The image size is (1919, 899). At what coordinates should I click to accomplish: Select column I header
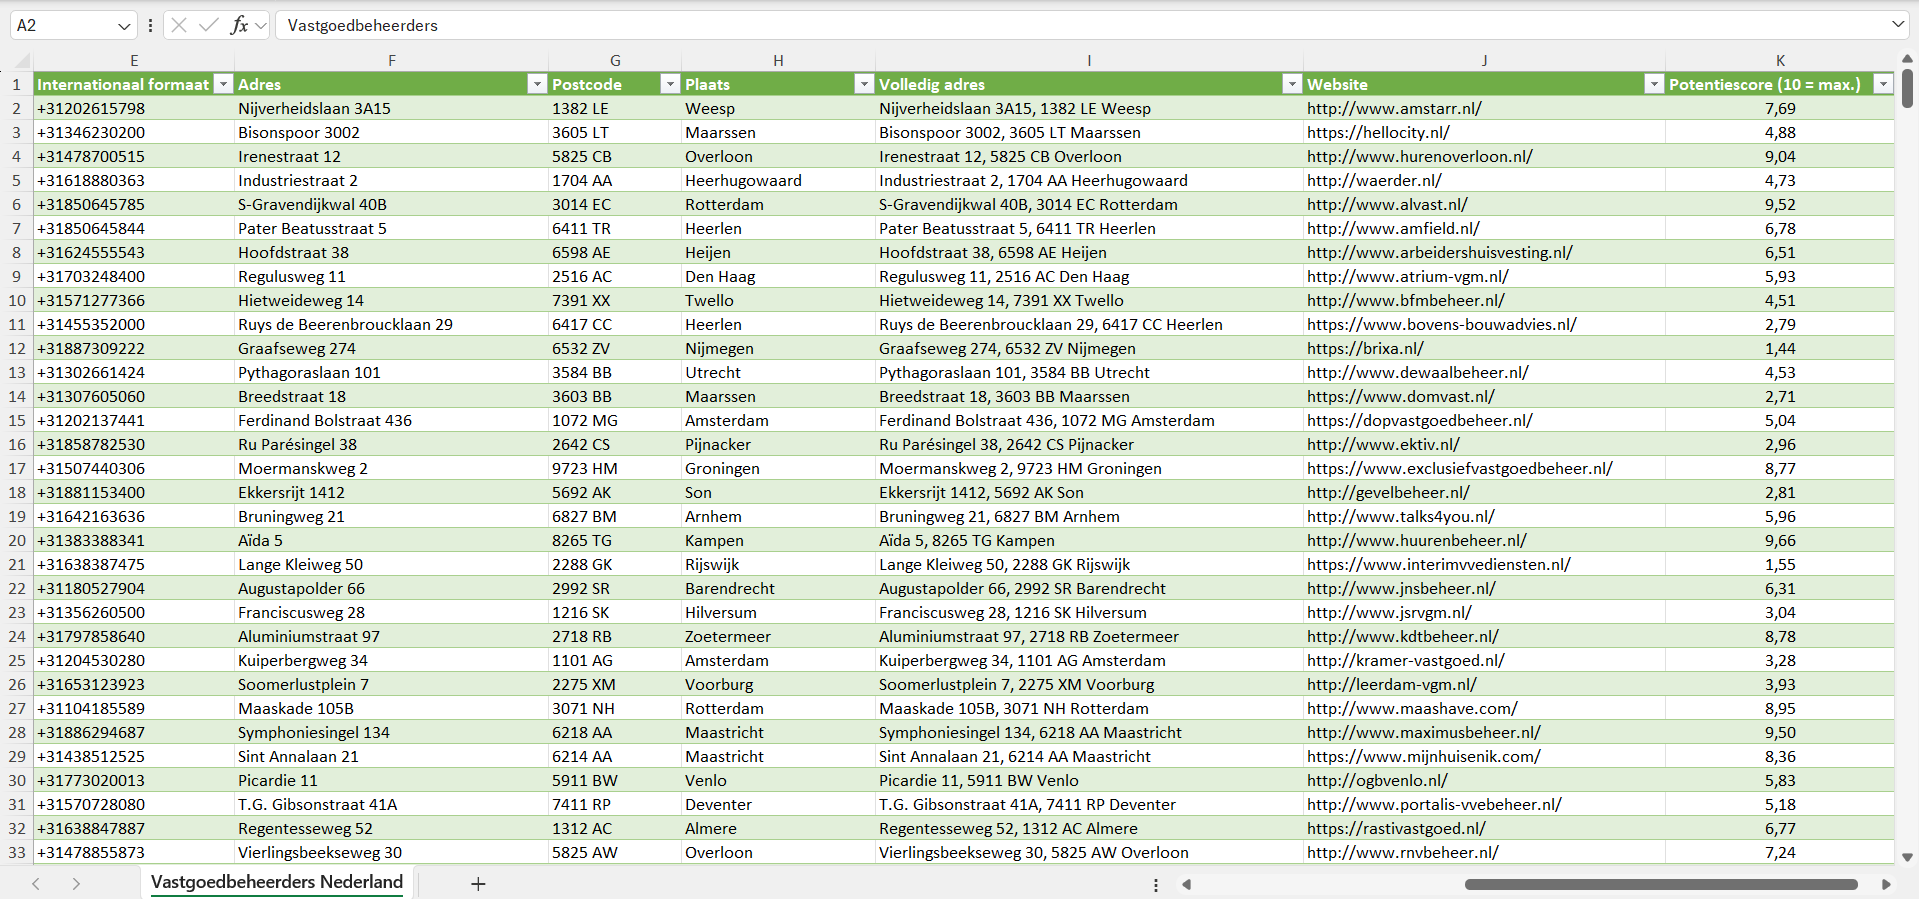point(1088,61)
